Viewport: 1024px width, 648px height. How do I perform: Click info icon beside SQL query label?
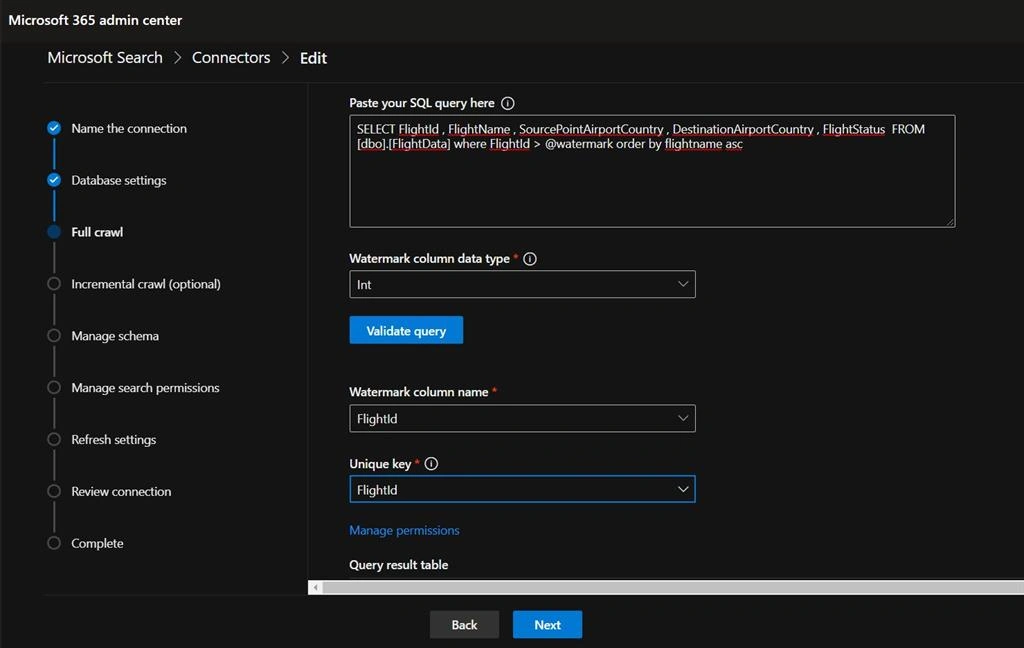click(507, 103)
